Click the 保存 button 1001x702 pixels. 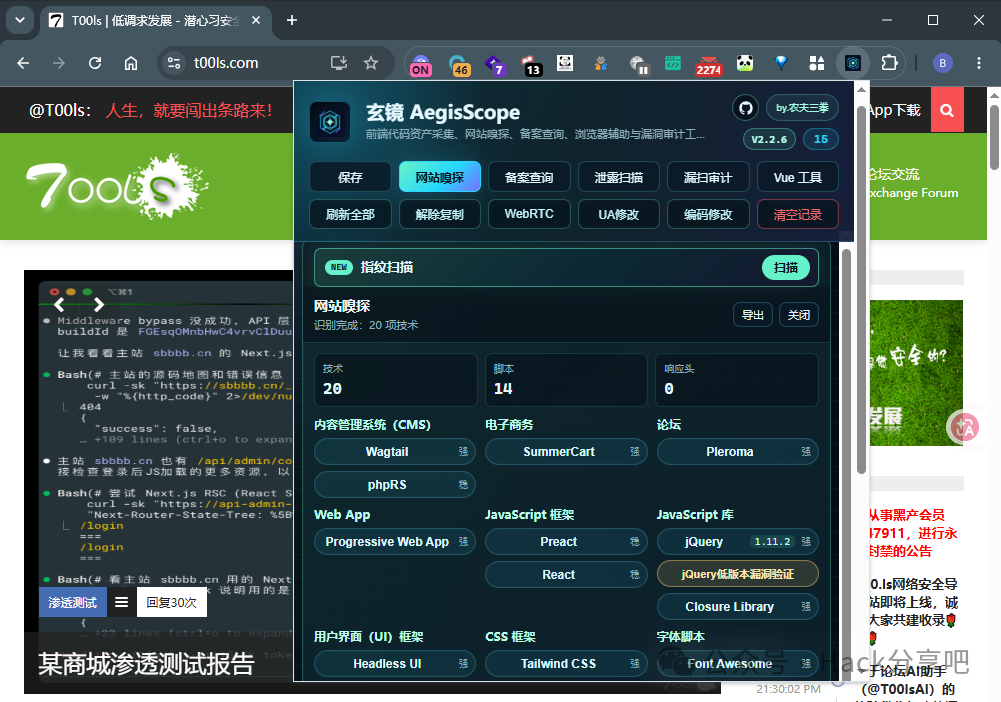point(350,177)
